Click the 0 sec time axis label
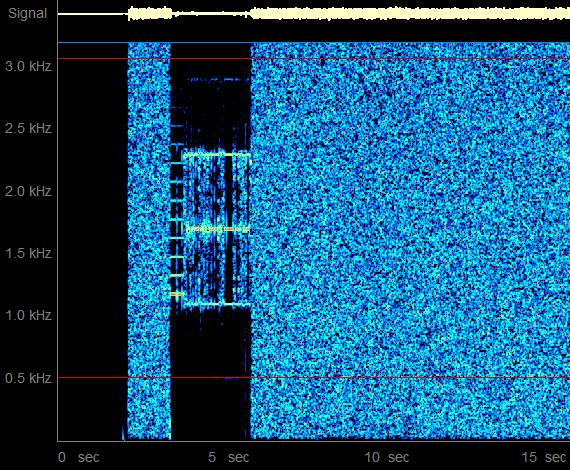570x470 pixels. (79, 457)
